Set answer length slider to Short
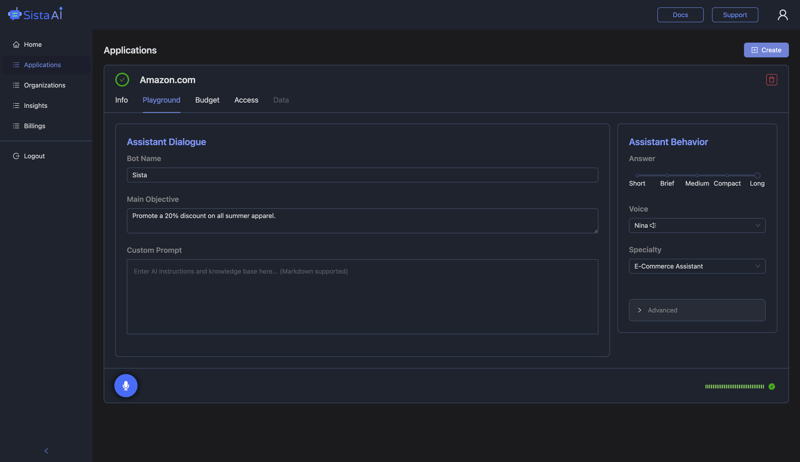Screen dimensions: 800x462 pos(637,175)
